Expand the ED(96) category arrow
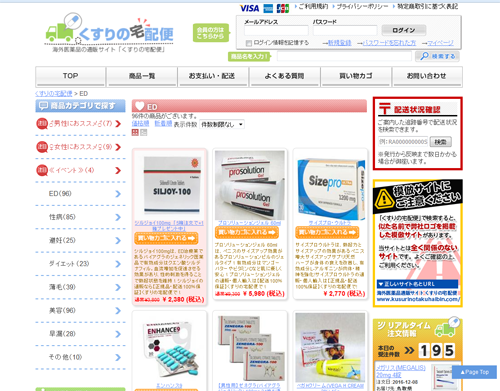 118,194
